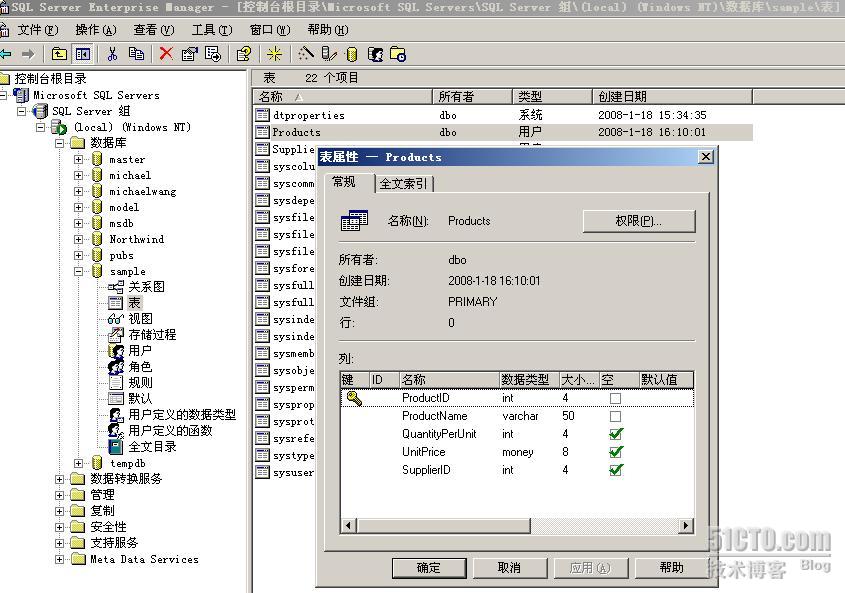The height and width of the screenshot is (593, 845).
Task: Click the Cut scissors toolbar icon
Action: pos(112,54)
